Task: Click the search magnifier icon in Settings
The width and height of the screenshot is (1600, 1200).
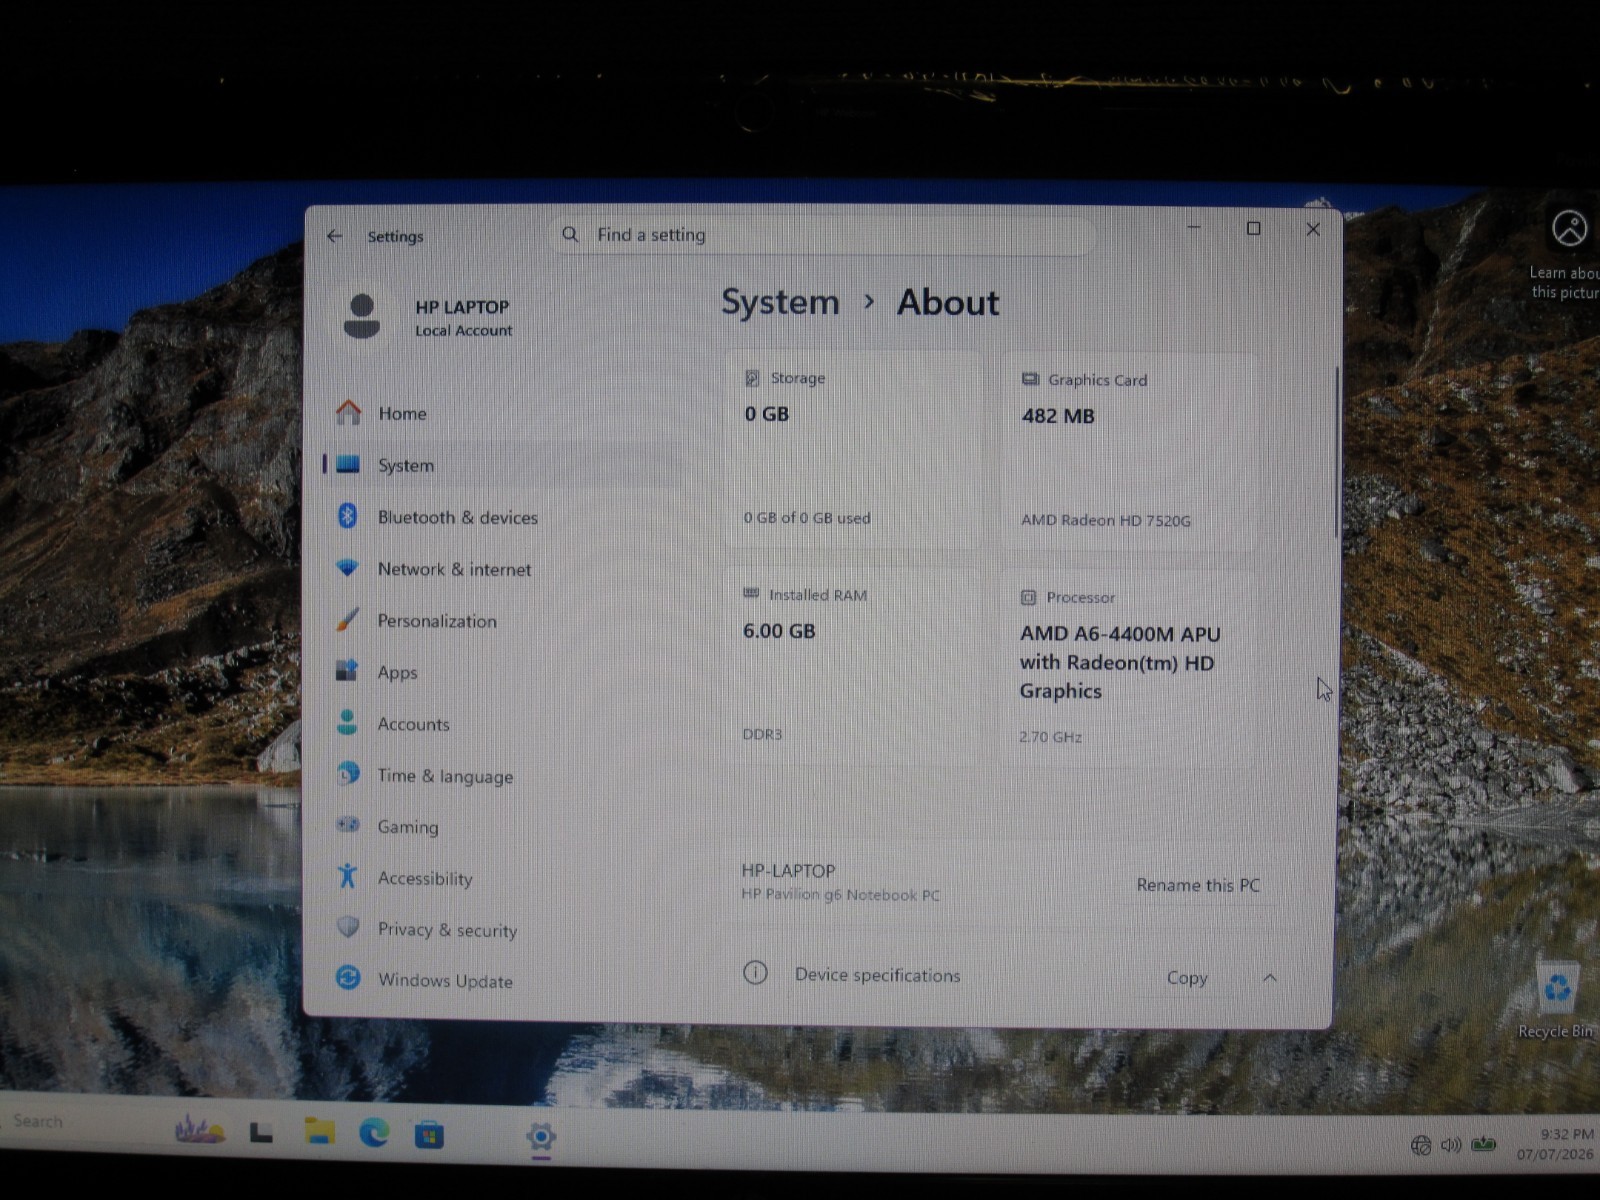Action: tap(570, 234)
